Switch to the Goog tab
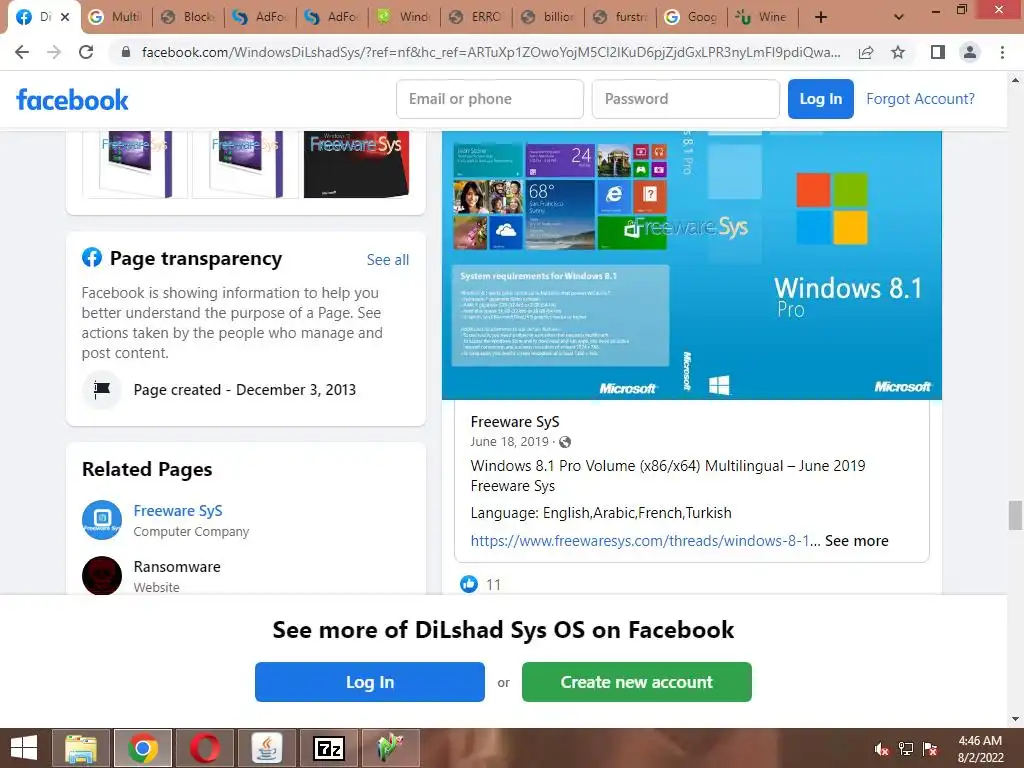Viewport: 1024px width, 768px height. (x=691, y=17)
